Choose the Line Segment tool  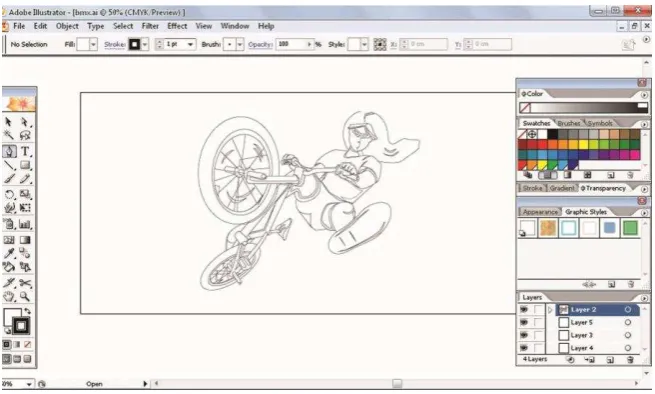(x=9, y=165)
